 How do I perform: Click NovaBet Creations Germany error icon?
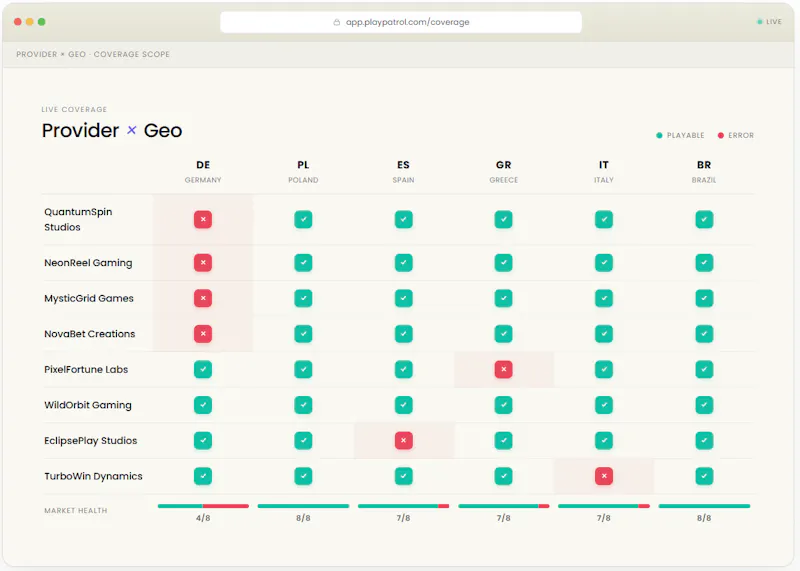[x=203, y=334]
